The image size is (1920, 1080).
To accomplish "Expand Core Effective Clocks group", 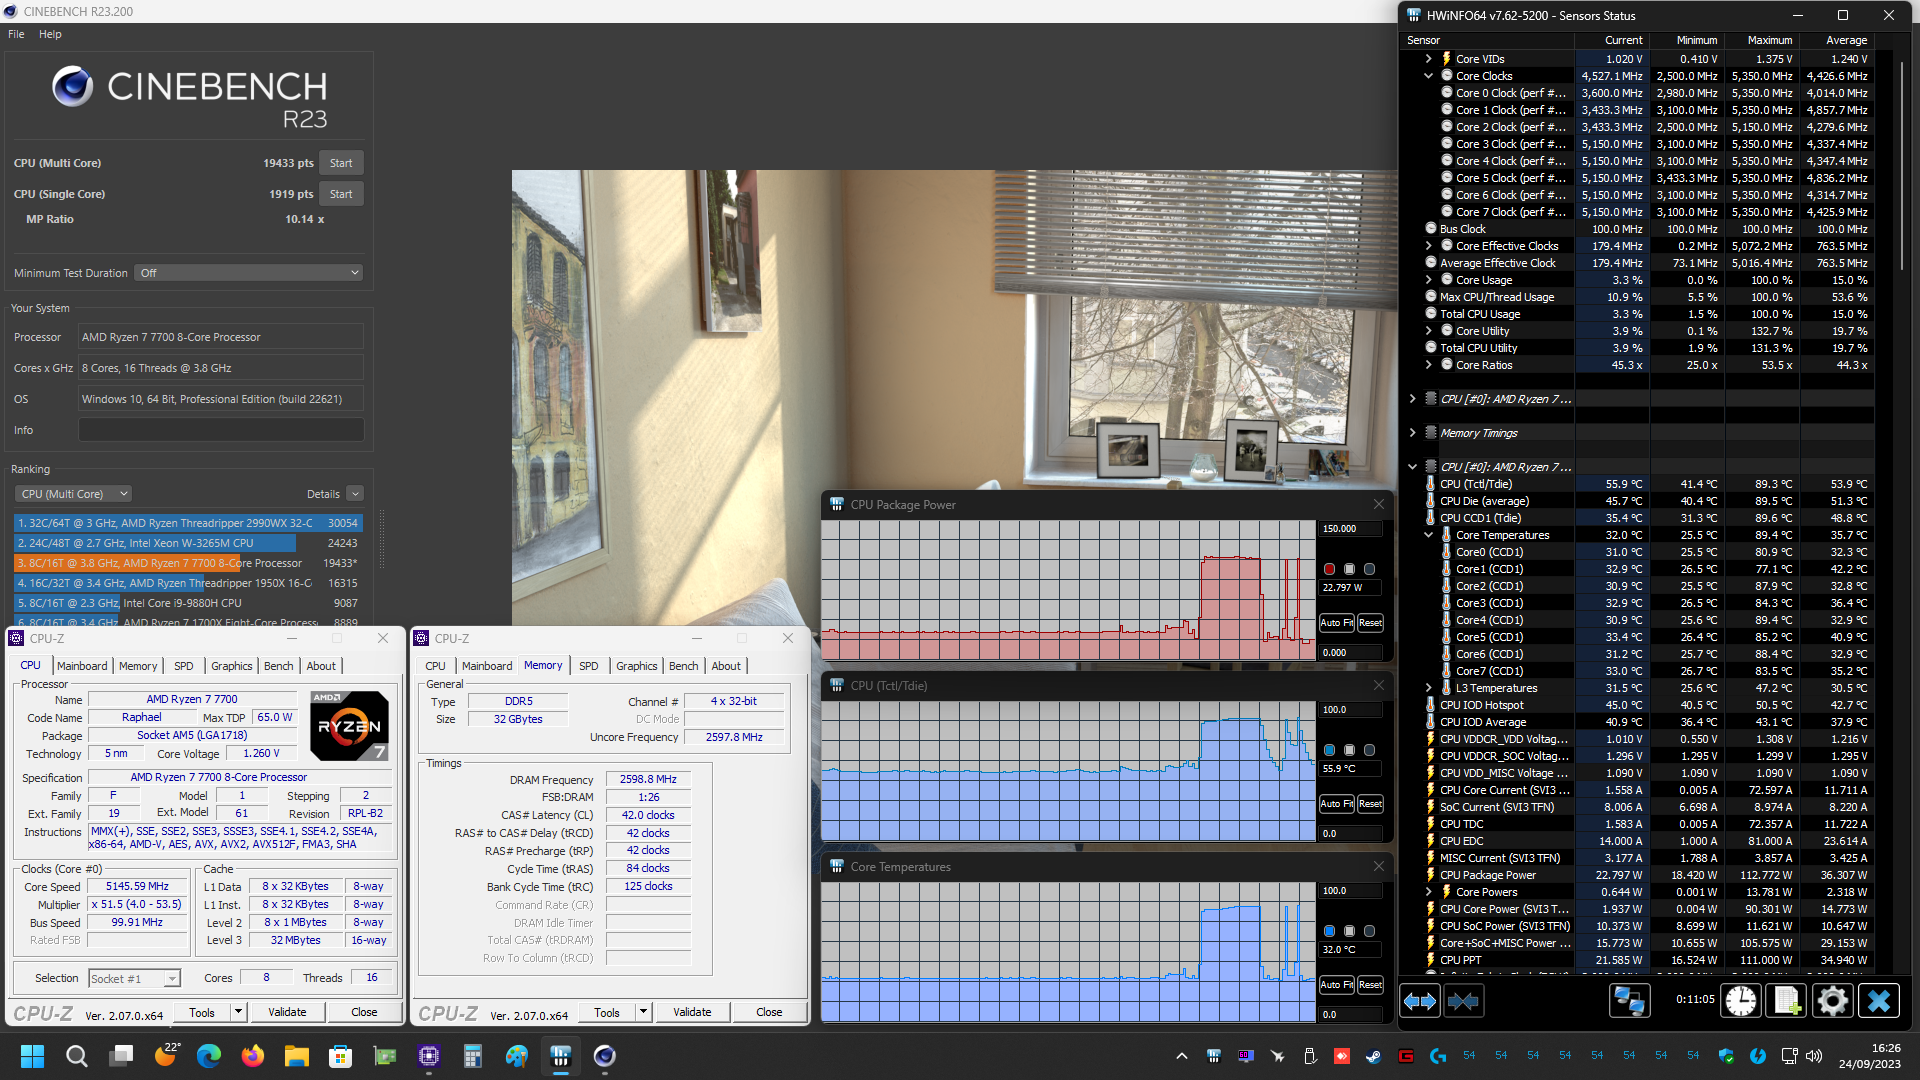I will [x=1428, y=246].
